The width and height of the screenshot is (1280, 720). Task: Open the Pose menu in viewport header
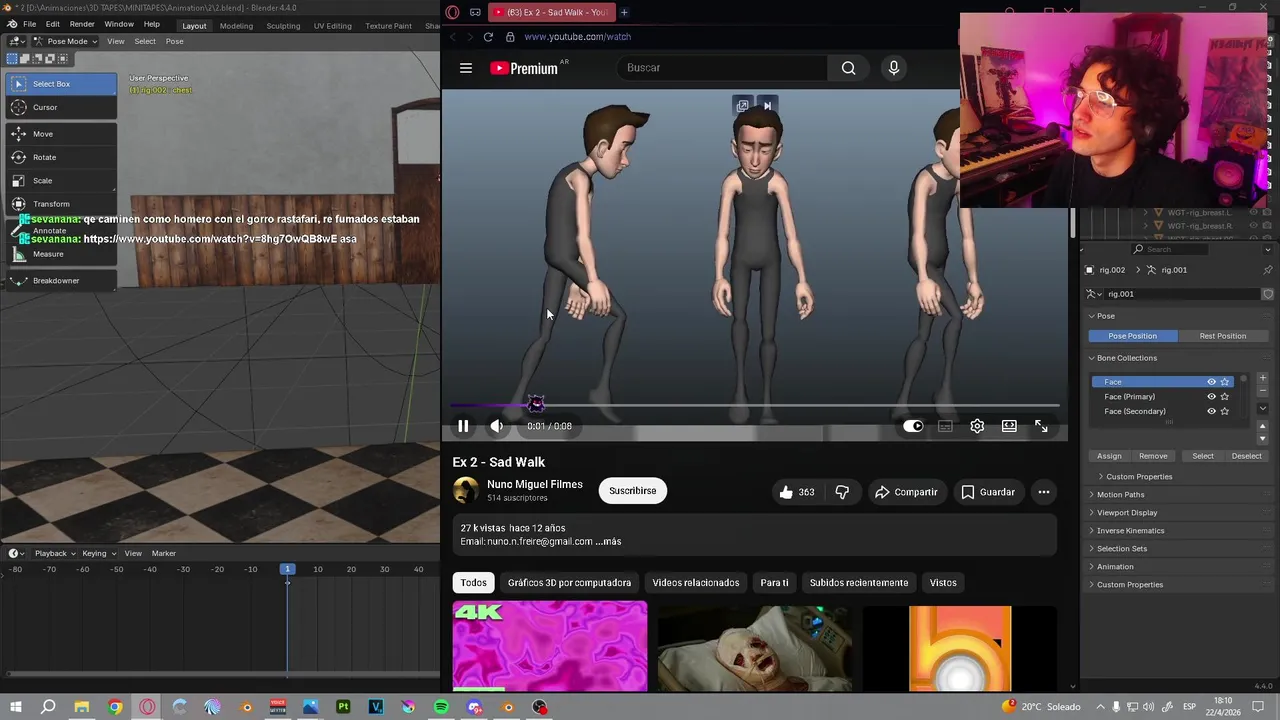point(174,41)
